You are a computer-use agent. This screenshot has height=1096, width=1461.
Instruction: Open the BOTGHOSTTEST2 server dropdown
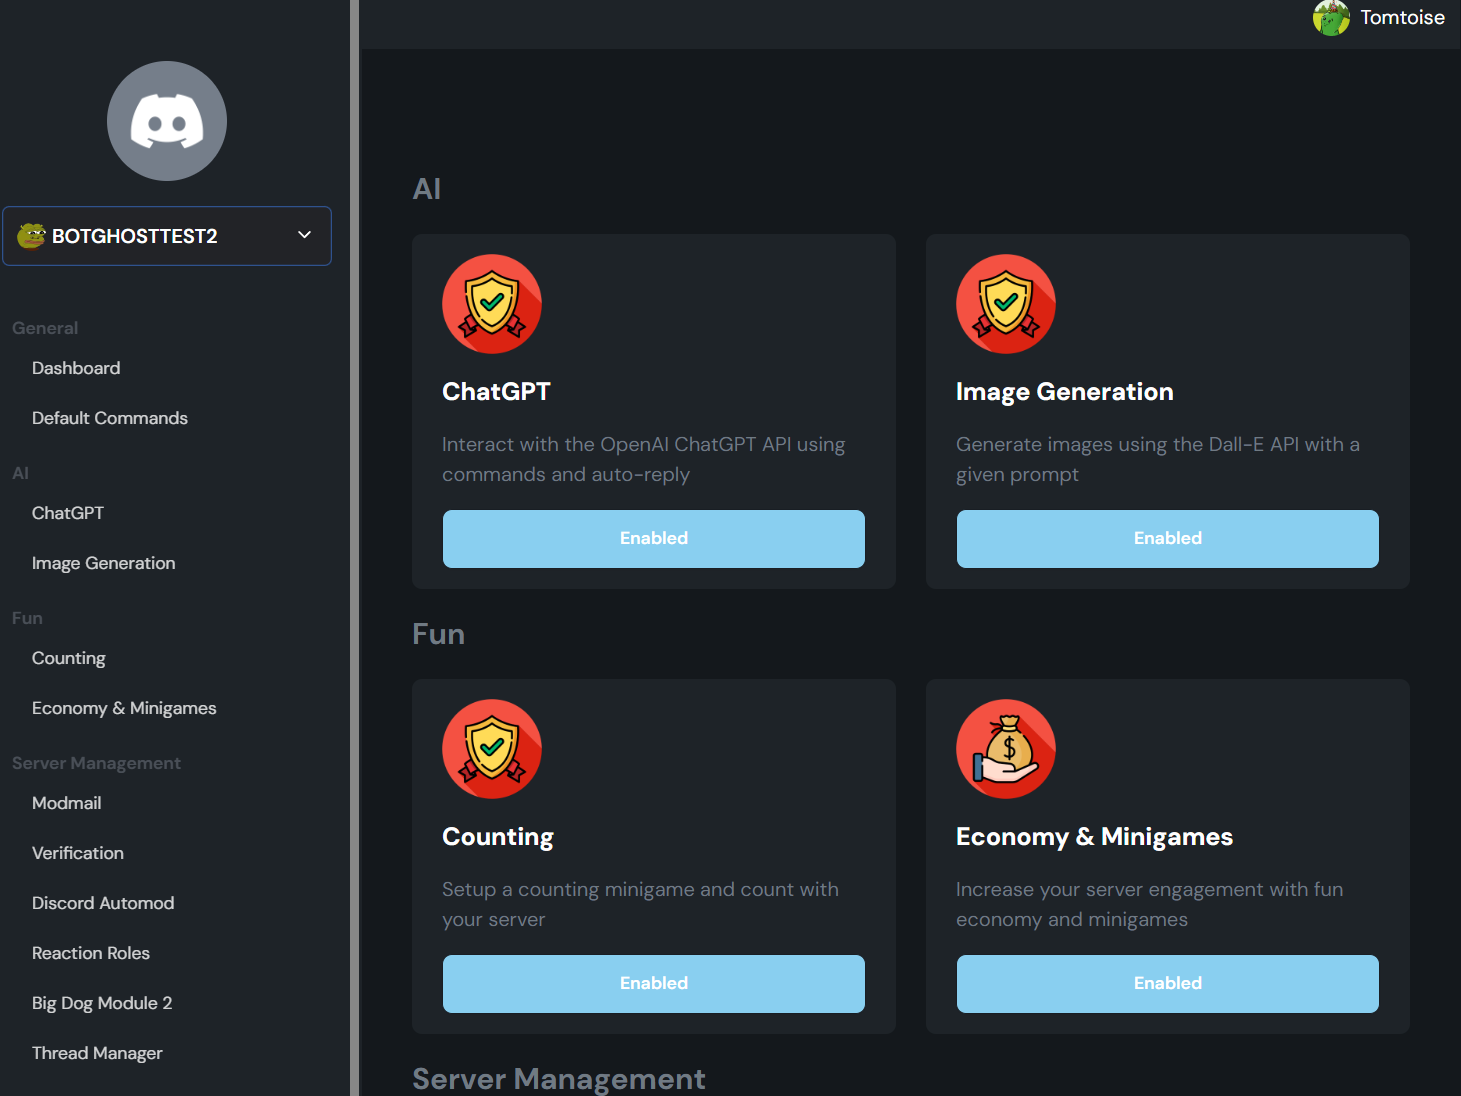coord(166,235)
